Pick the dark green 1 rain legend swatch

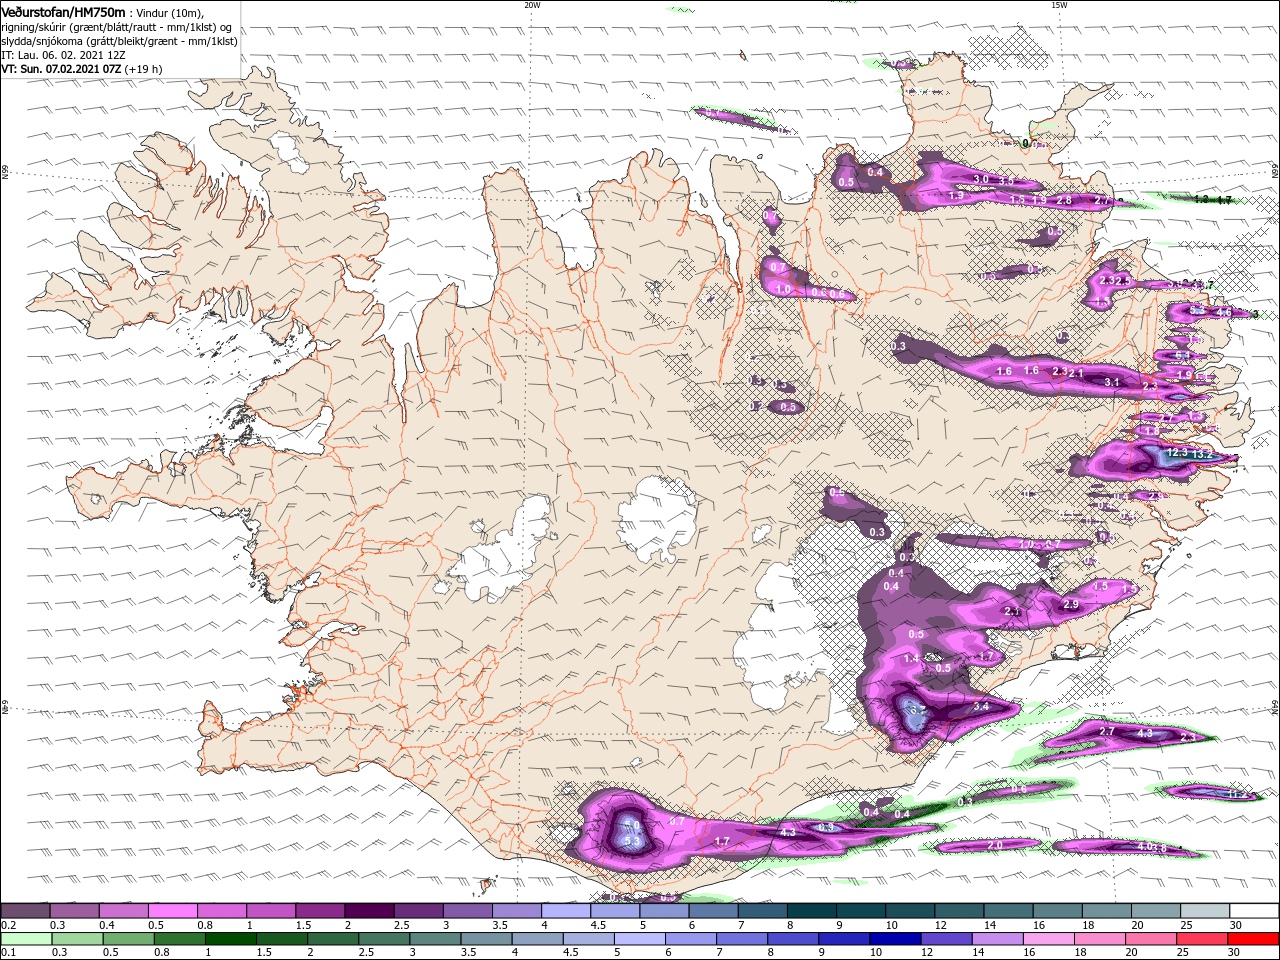(x=232, y=939)
